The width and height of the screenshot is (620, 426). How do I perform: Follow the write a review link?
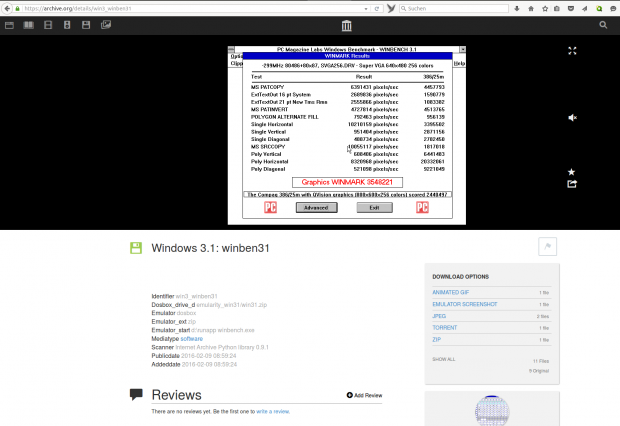pos(273,411)
